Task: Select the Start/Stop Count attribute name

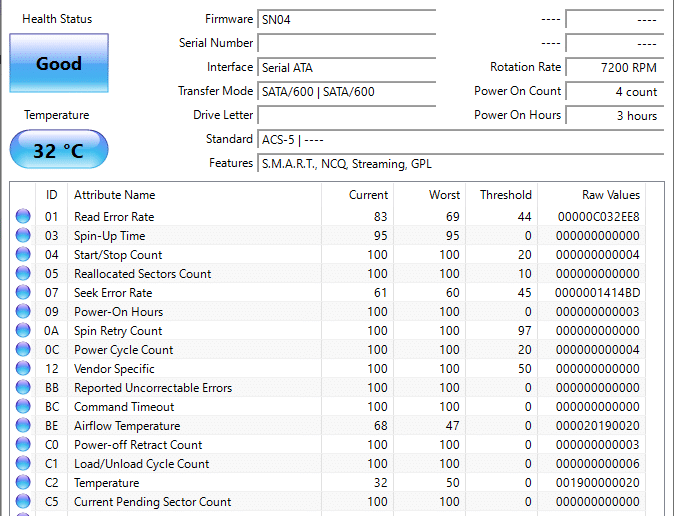Action: click(x=118, y=255)
